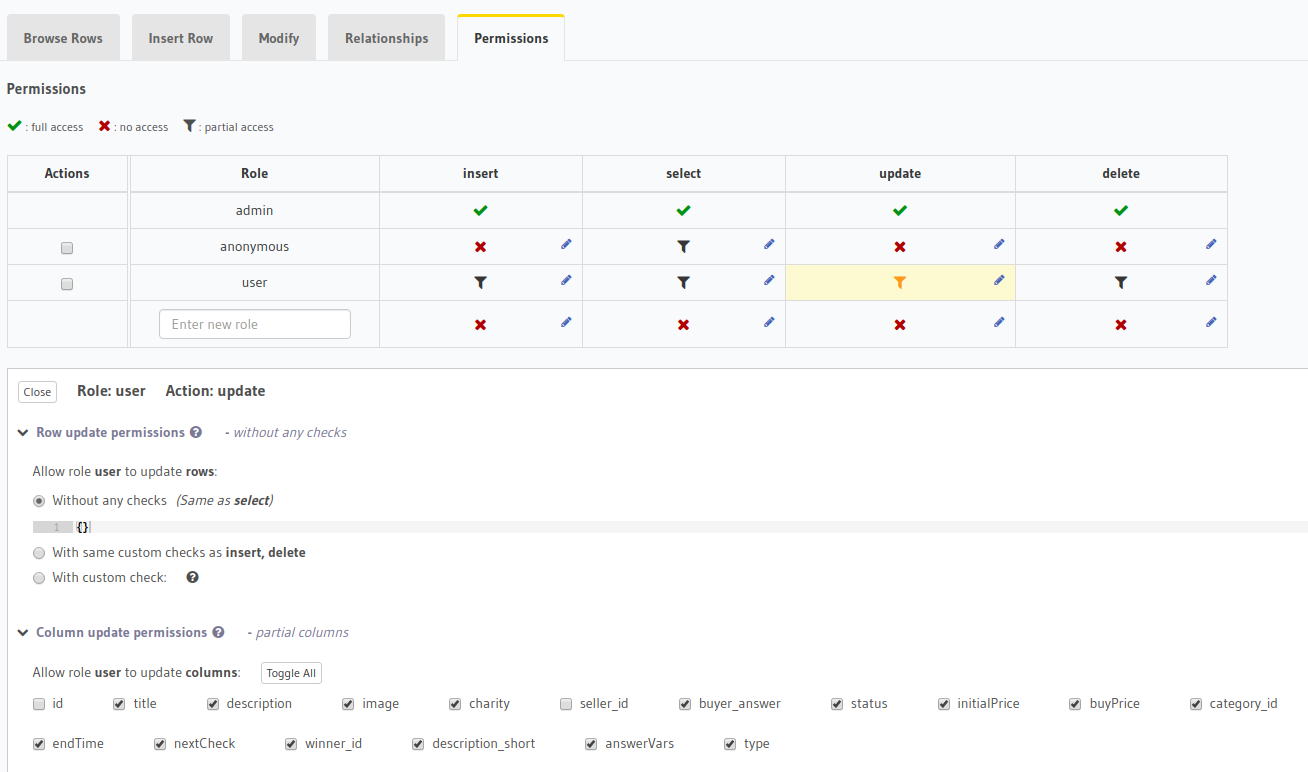Open help icon beside Row update permissions
The image size is (1308, 772).
pos(196,433)
